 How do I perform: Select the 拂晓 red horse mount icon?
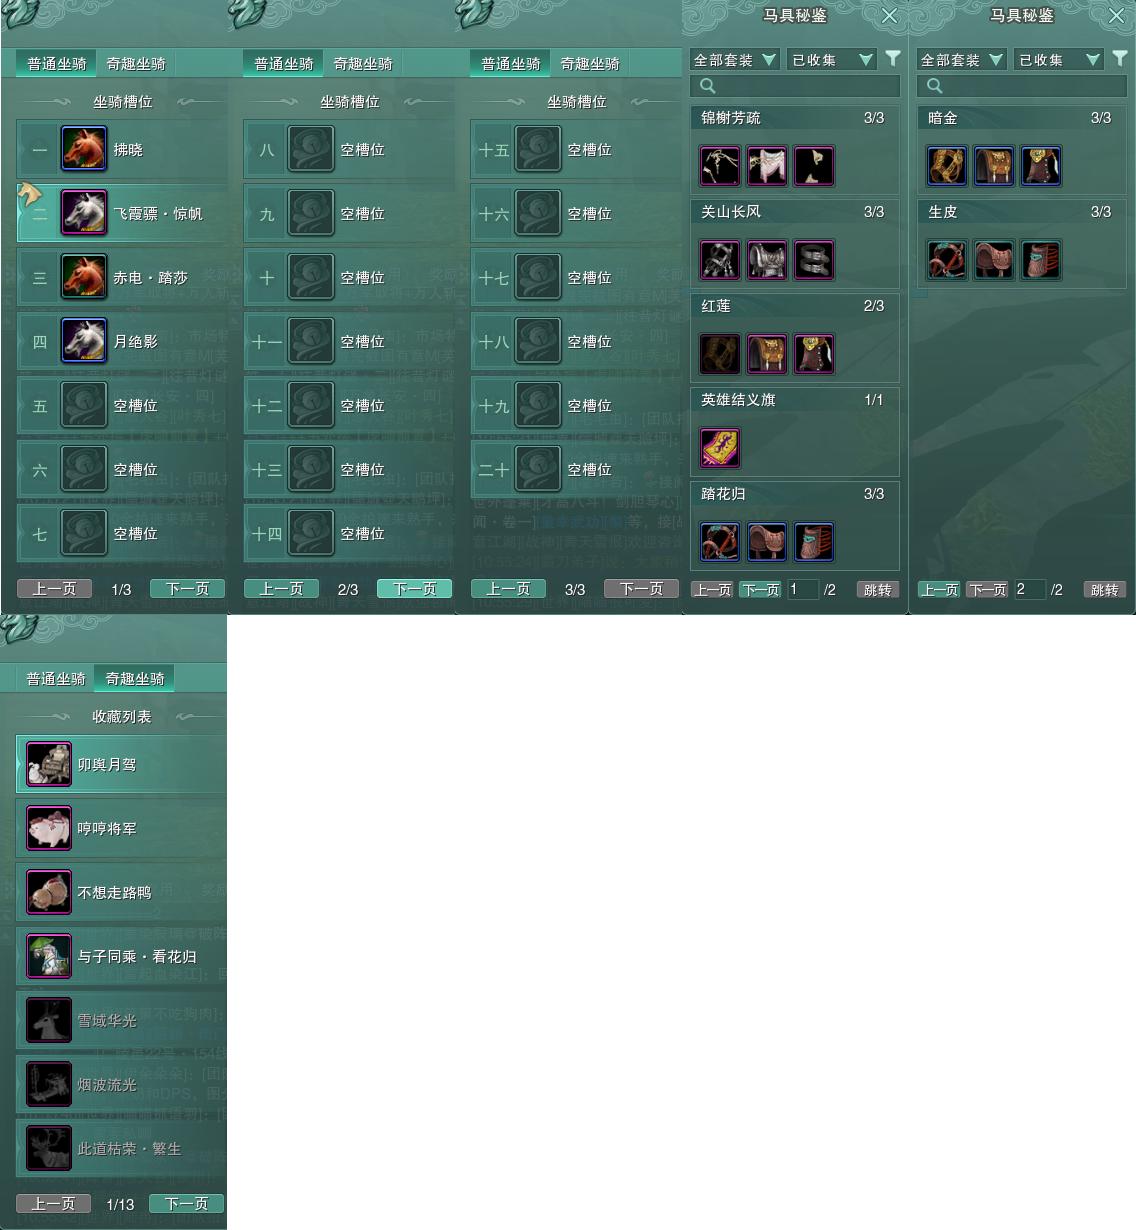(84, 149)
